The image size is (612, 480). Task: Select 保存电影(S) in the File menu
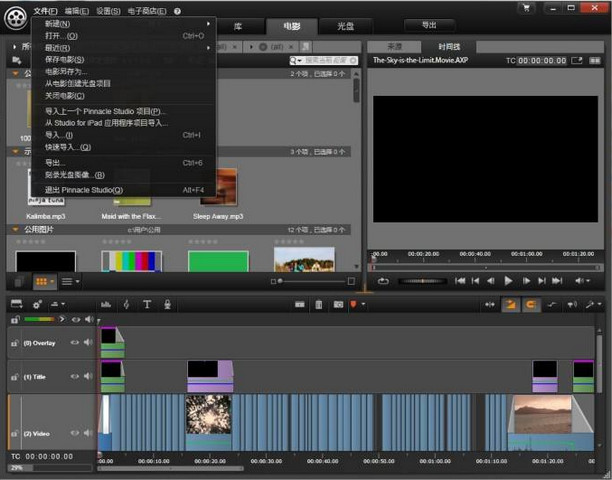tap(65, 59)
